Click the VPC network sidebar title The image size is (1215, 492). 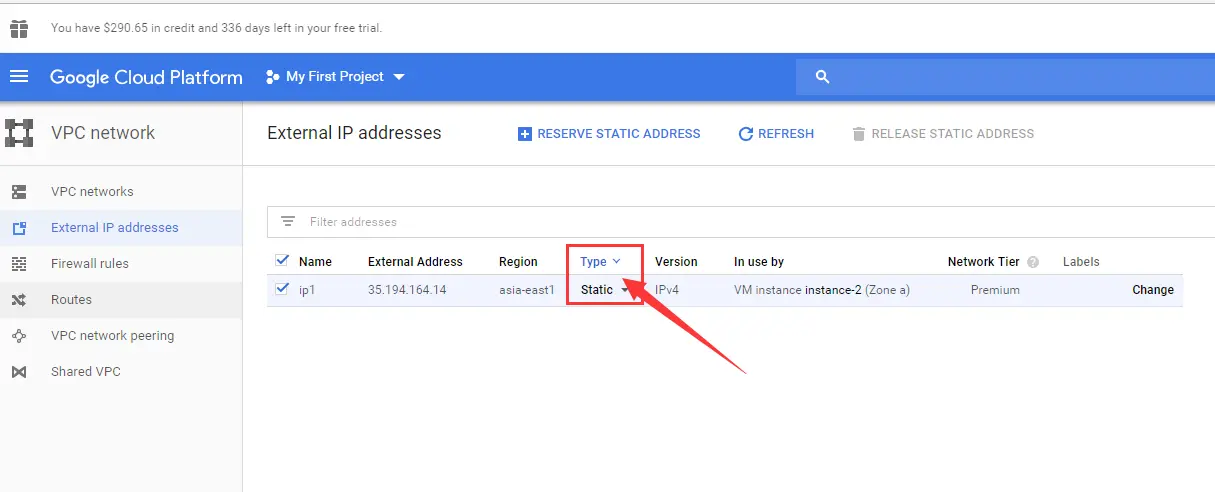tap(103, 133)
